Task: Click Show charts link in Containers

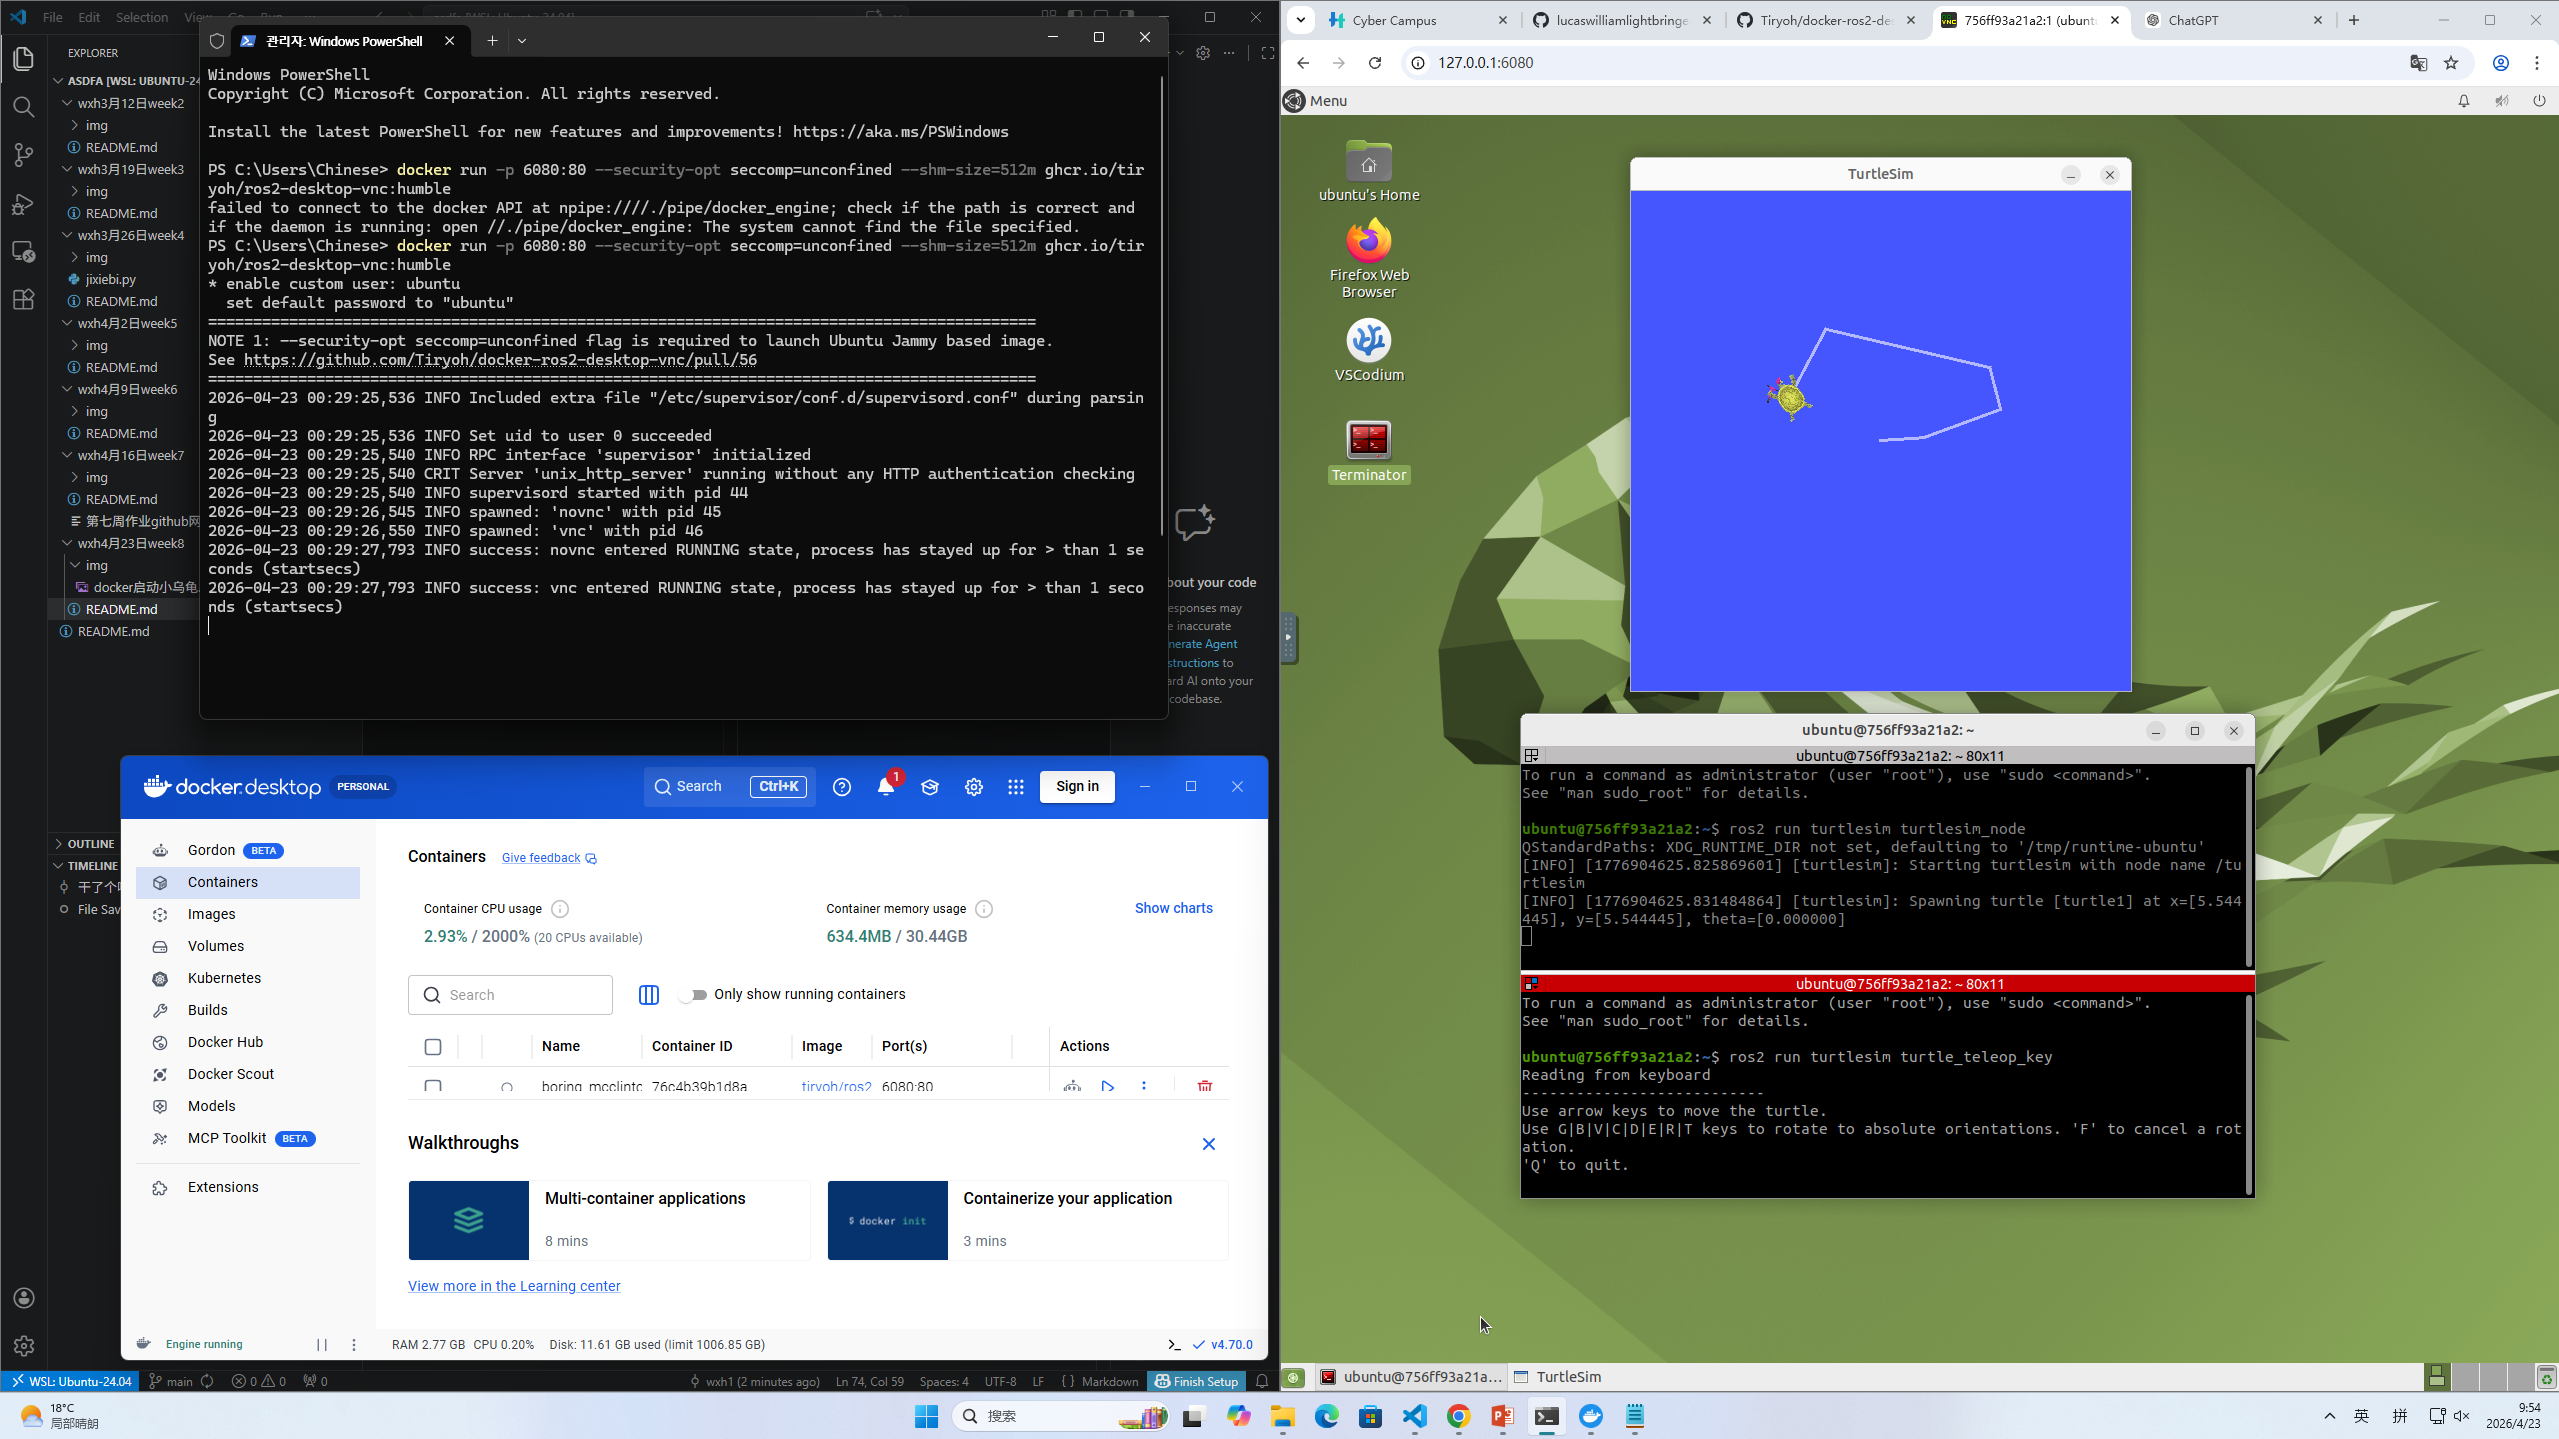Action: tap(1173, 909)
